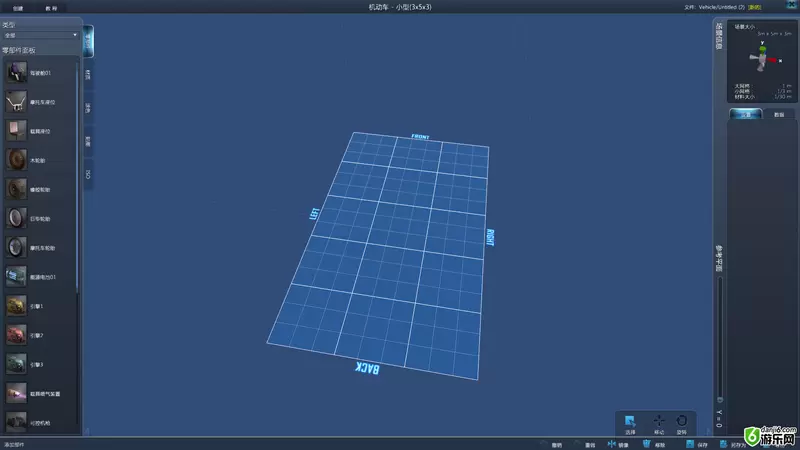Open the 教程 tutorial menu
Screen dimensions: 800x450
point(51,8)
